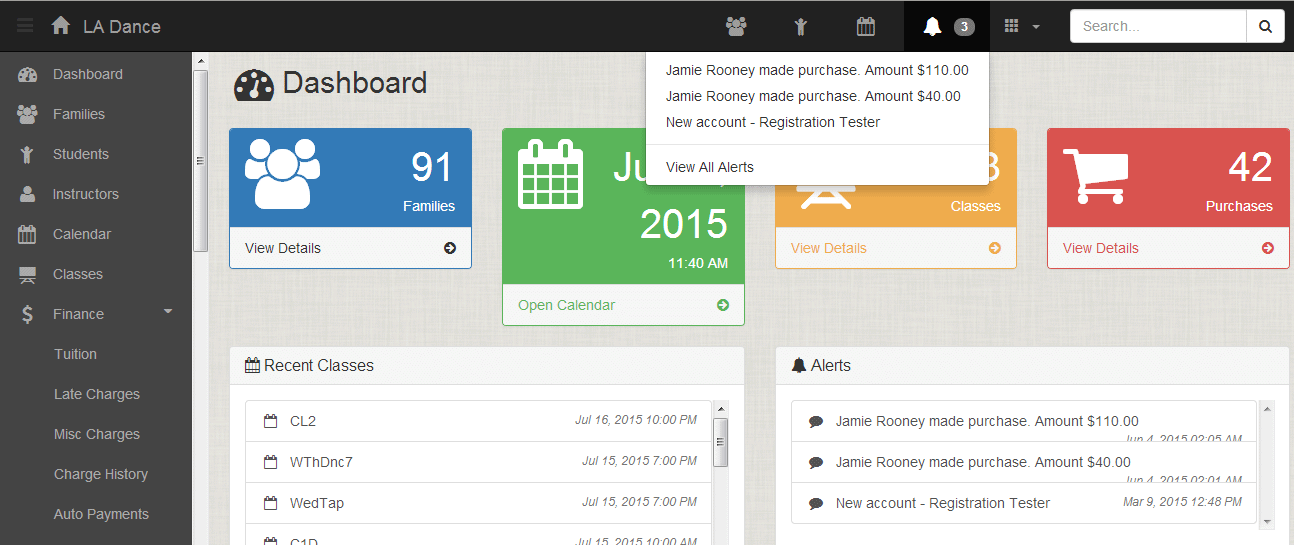The height and width of the screenshot is (545, 1294).
Task: Click View All Alerts in dropdown
Action: (x=710, y=167)
